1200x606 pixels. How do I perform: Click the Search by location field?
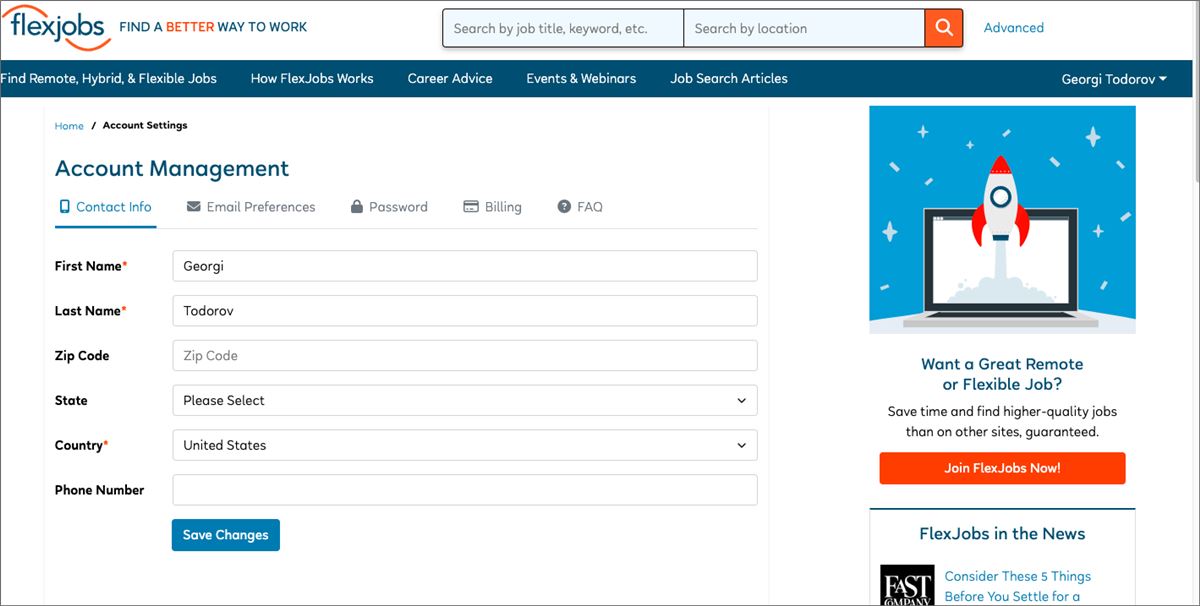click(804, 28)
